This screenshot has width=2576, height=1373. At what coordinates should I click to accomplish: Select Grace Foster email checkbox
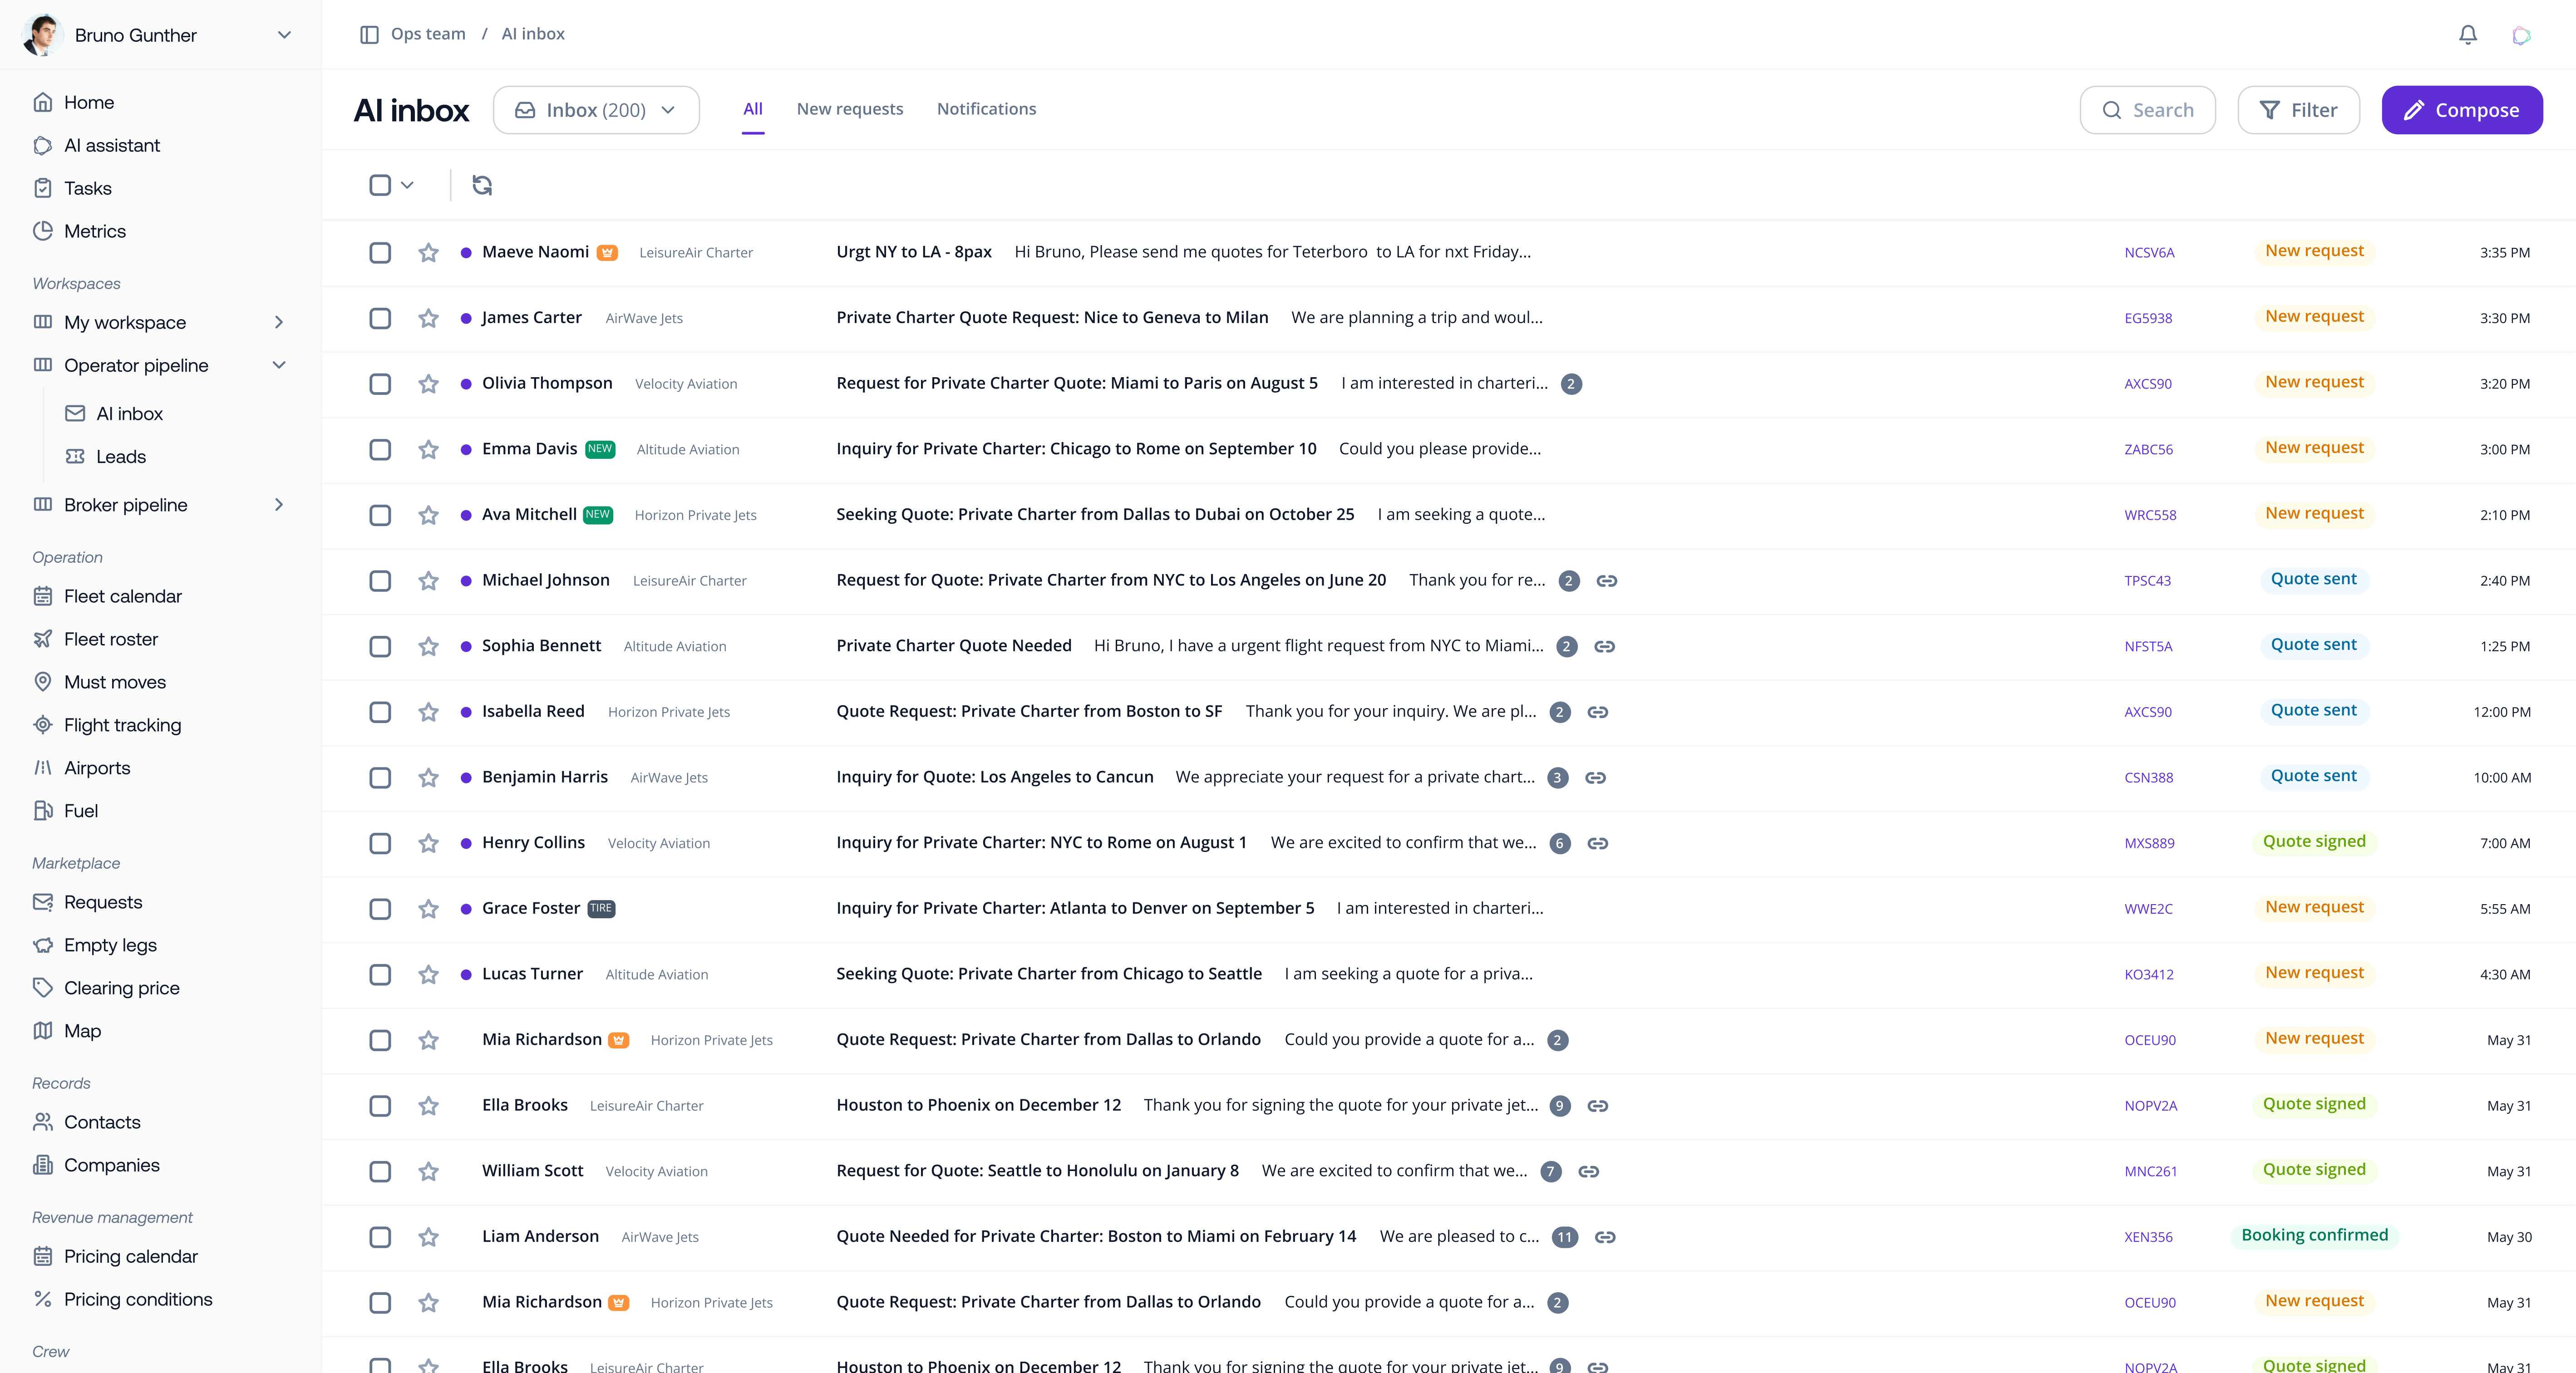click(380, 909)
